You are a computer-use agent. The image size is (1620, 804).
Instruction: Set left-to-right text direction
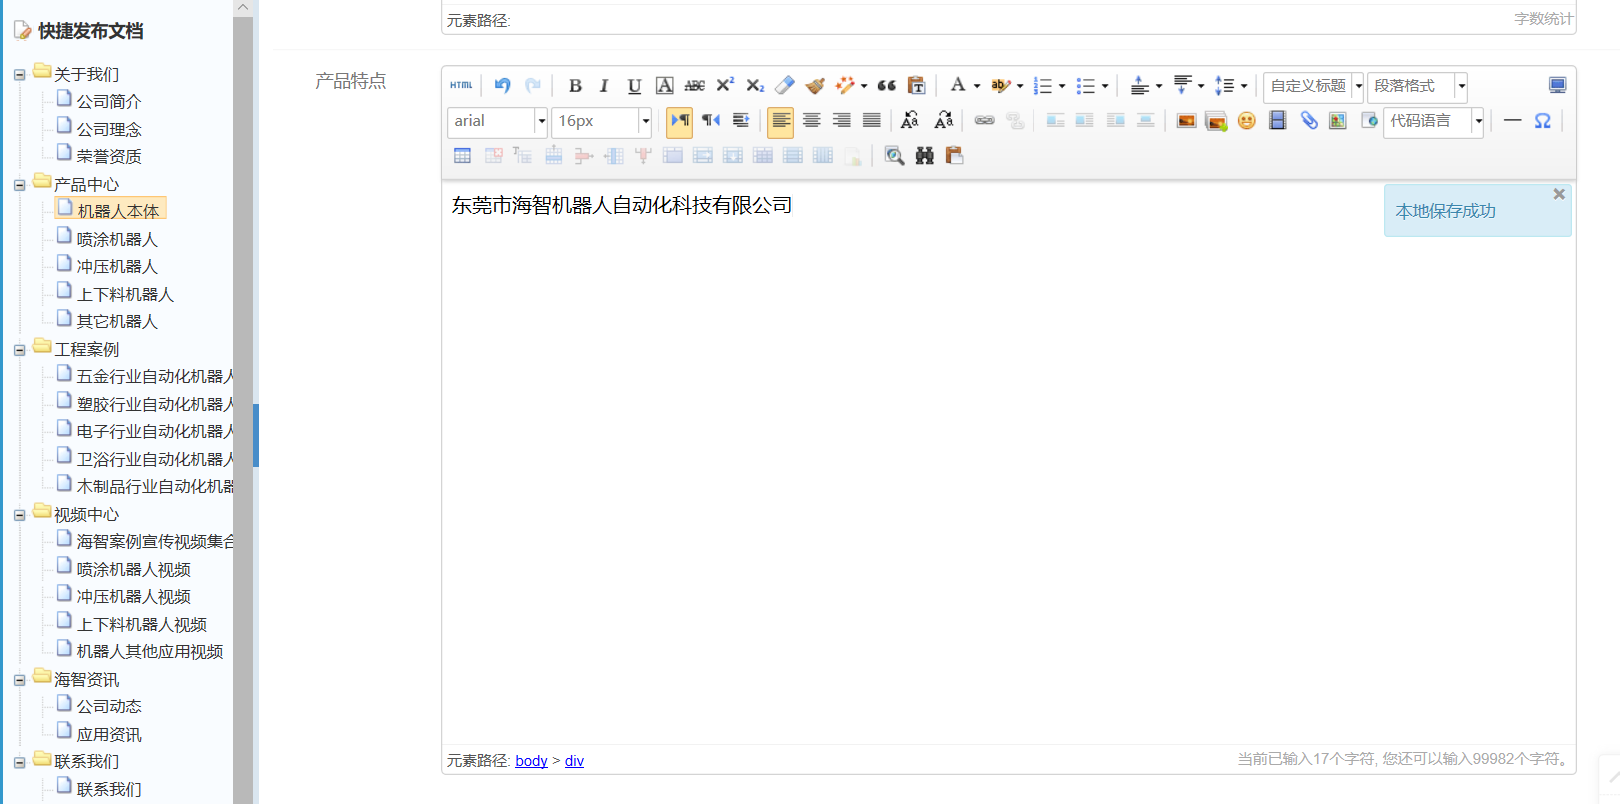(680, 121)
